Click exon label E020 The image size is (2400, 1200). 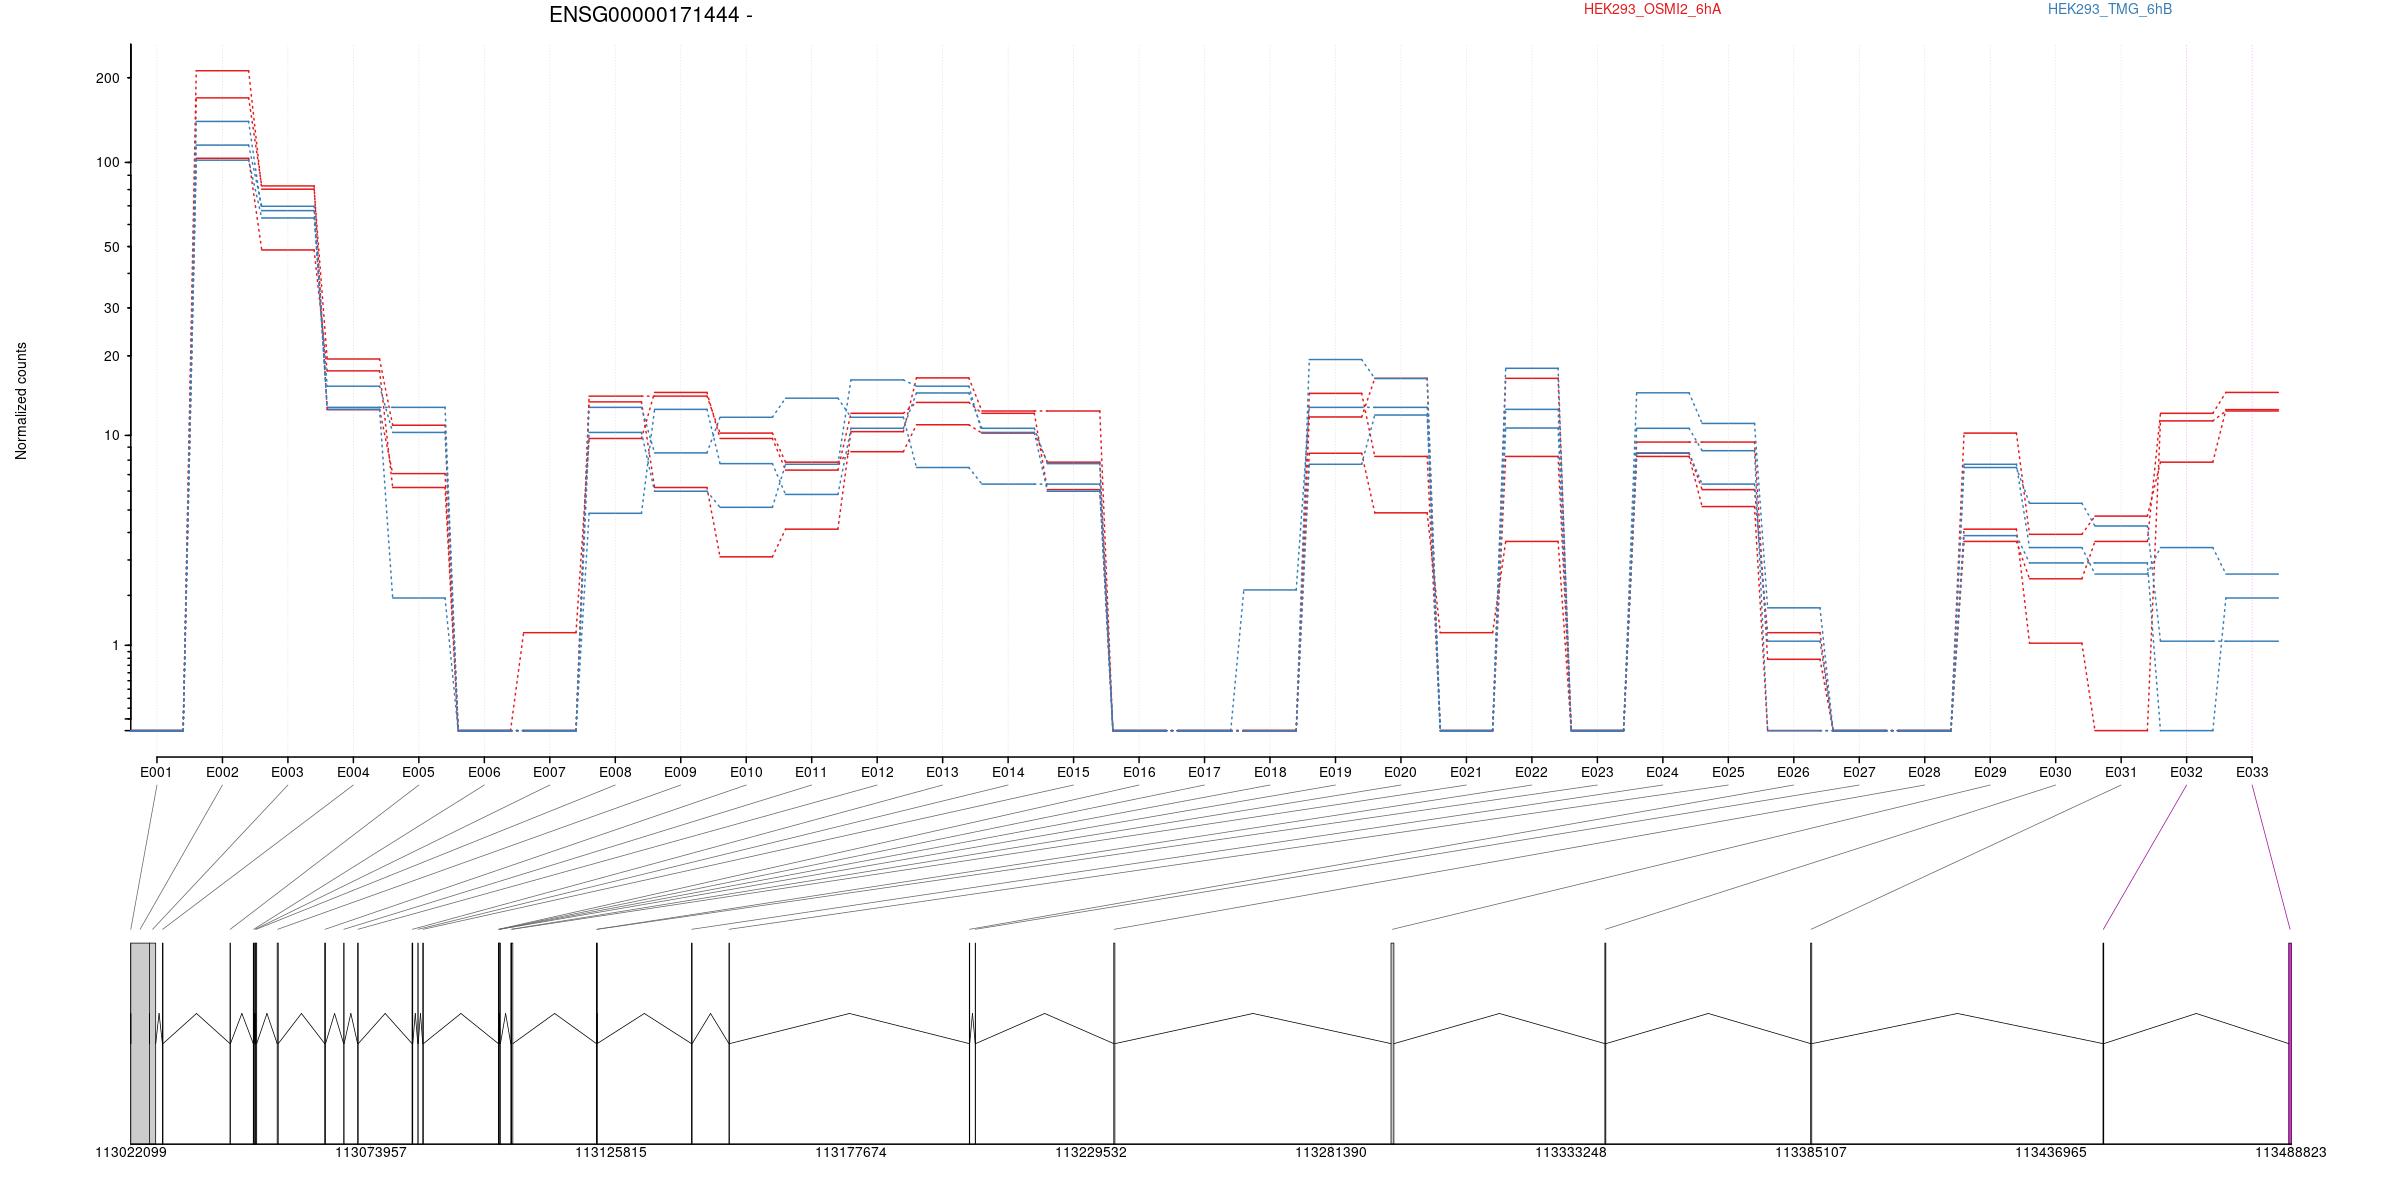click(1400, 772)
